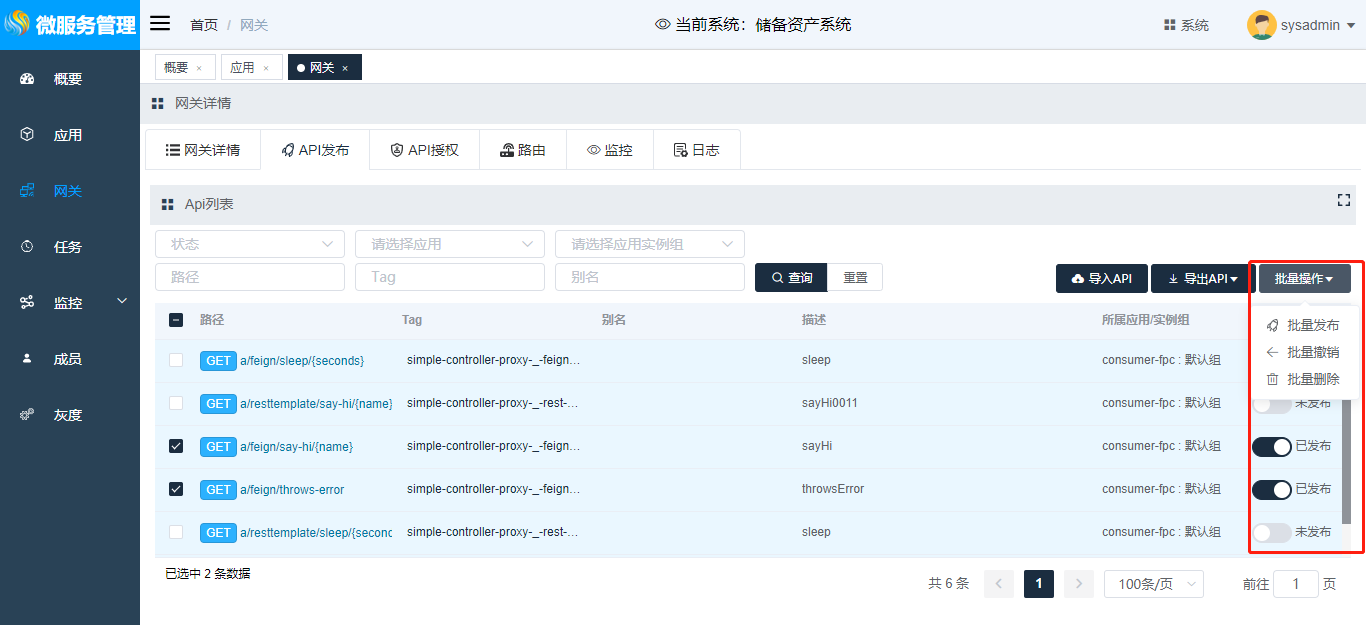Click the fullscreen expand icon of Api列表
1366x625 pixels.
tap(1344, 201)
